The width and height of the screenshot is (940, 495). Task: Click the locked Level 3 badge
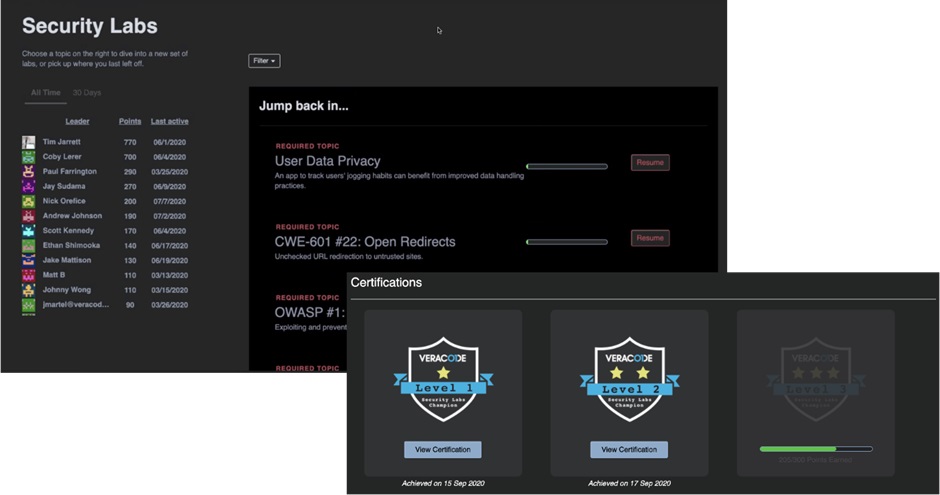tap(815, 379)
